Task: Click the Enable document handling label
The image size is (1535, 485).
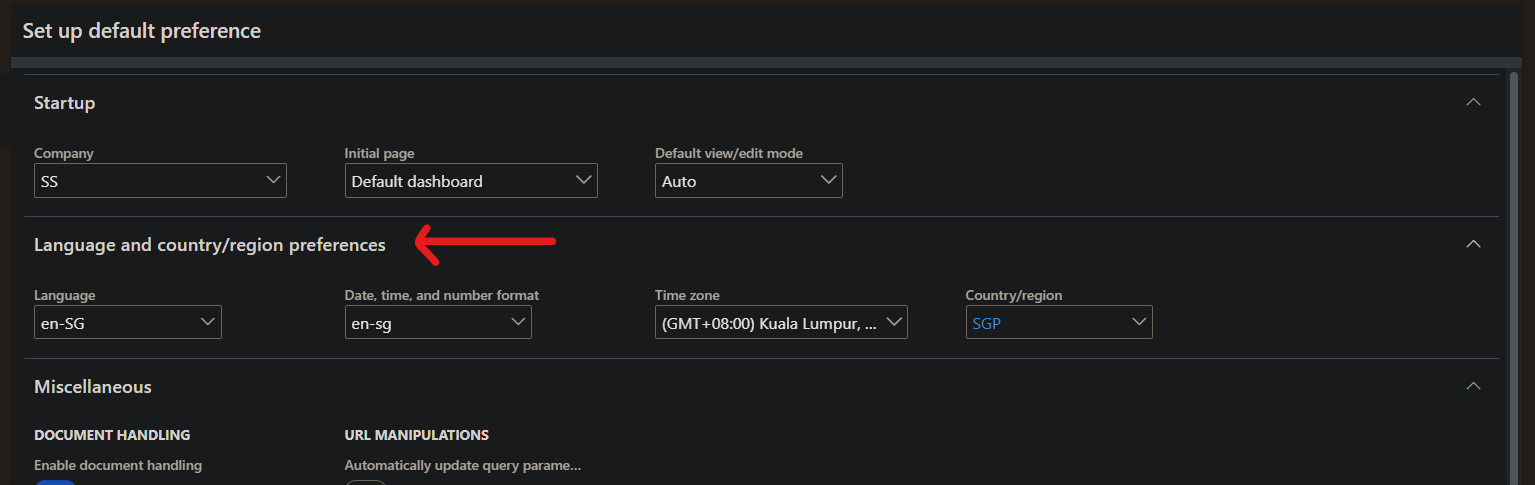Action: pyautogui.click(x=118, y=465)
